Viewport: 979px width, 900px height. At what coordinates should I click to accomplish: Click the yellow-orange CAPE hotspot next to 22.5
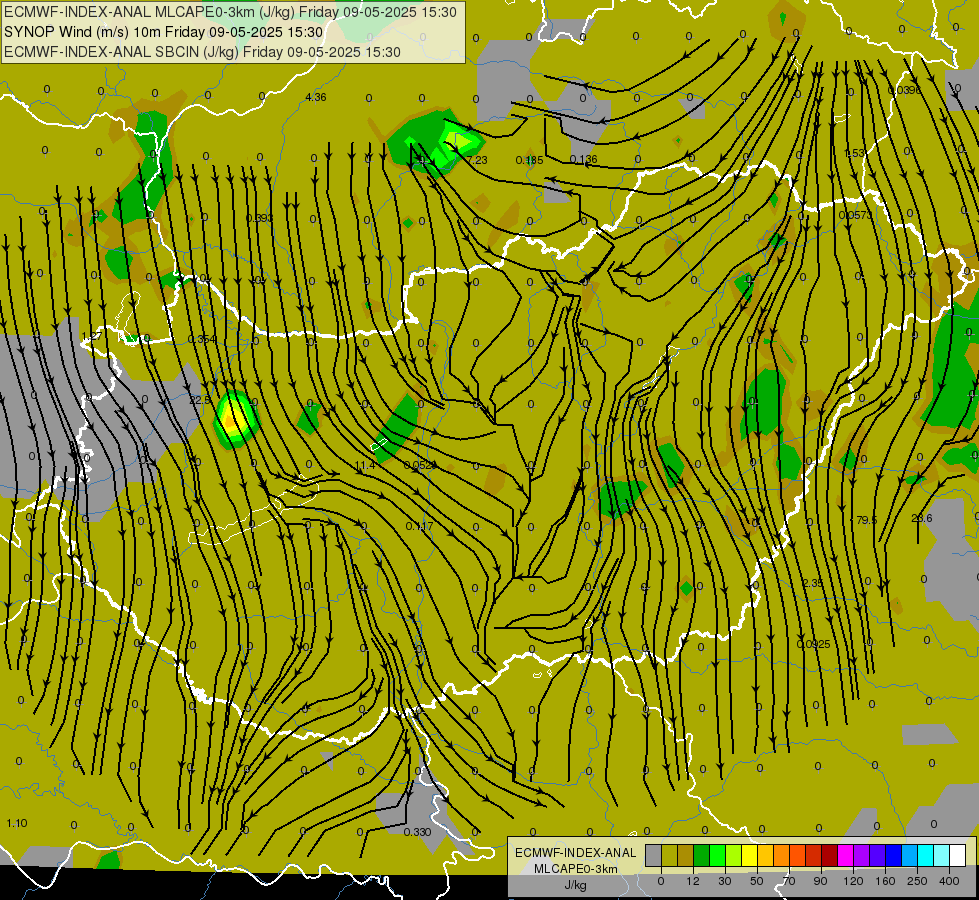(234, 418)
